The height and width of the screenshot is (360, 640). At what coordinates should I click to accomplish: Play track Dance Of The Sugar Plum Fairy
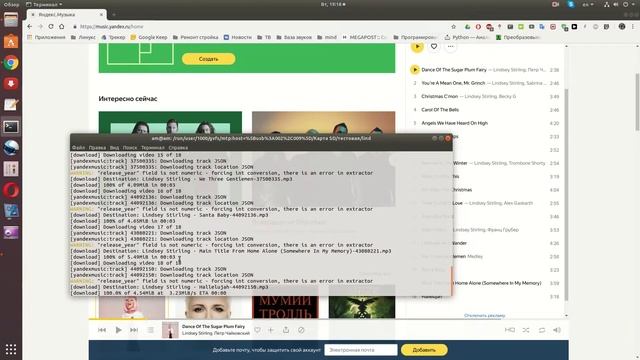click(415, 70)
